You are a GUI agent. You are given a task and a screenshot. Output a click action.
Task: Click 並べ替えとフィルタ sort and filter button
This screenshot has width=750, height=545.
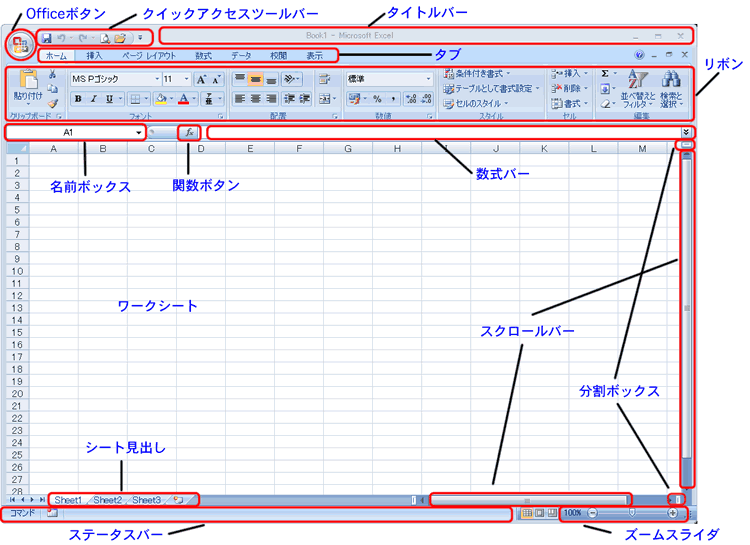[x=638, y=89]
